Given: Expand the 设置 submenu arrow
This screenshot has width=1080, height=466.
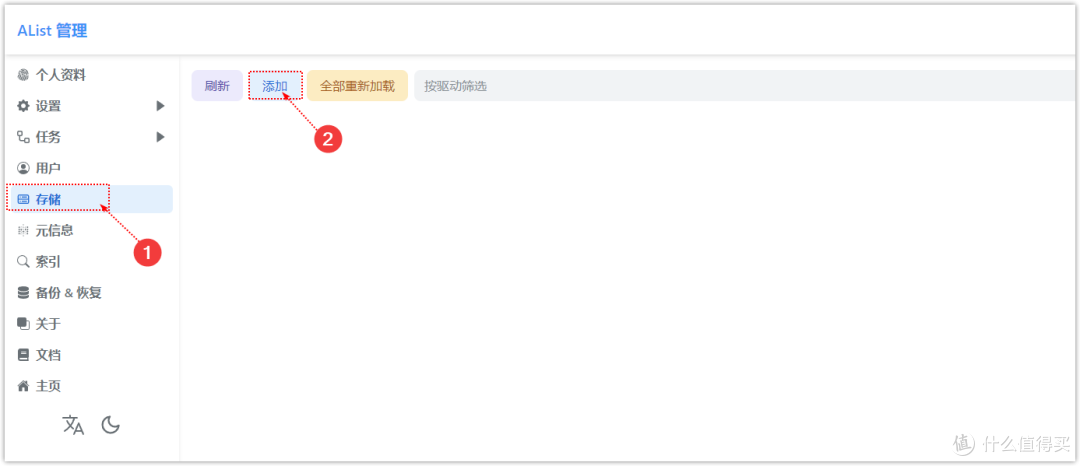Looking at the screenshot, I should tap(160, 106).
